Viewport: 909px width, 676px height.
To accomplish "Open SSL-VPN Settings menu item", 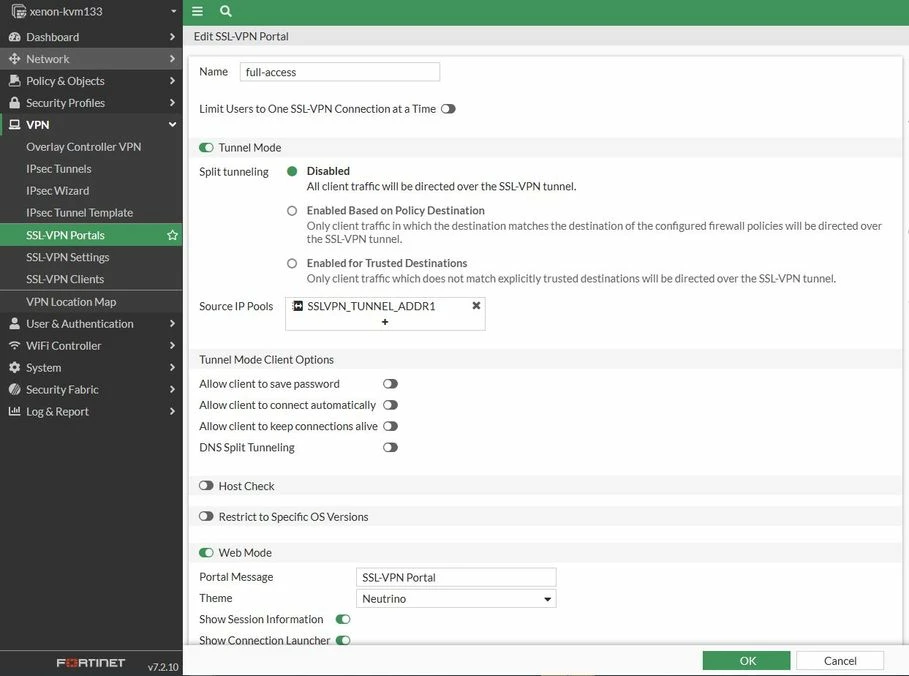I will [91, 257].
